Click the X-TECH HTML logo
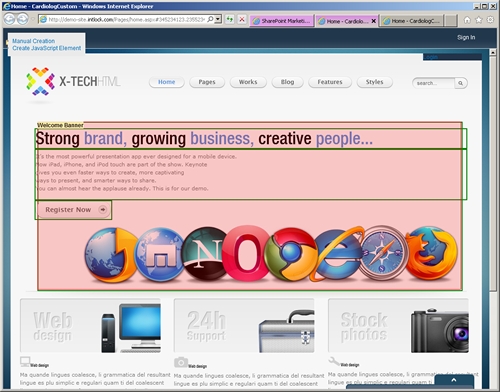This screenshot has height=392, width=500. tap(73, 81)
